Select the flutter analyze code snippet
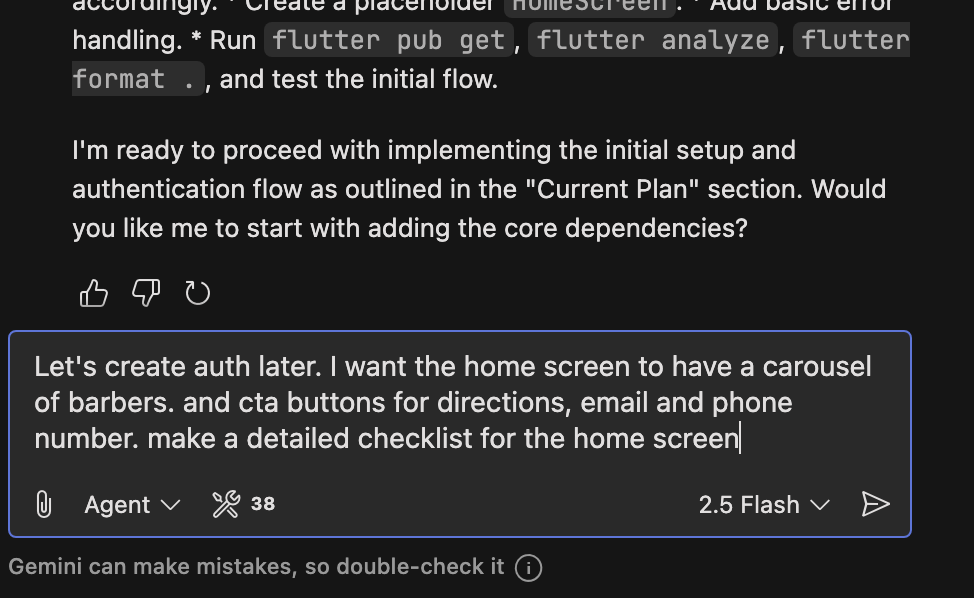 point(651,40)
